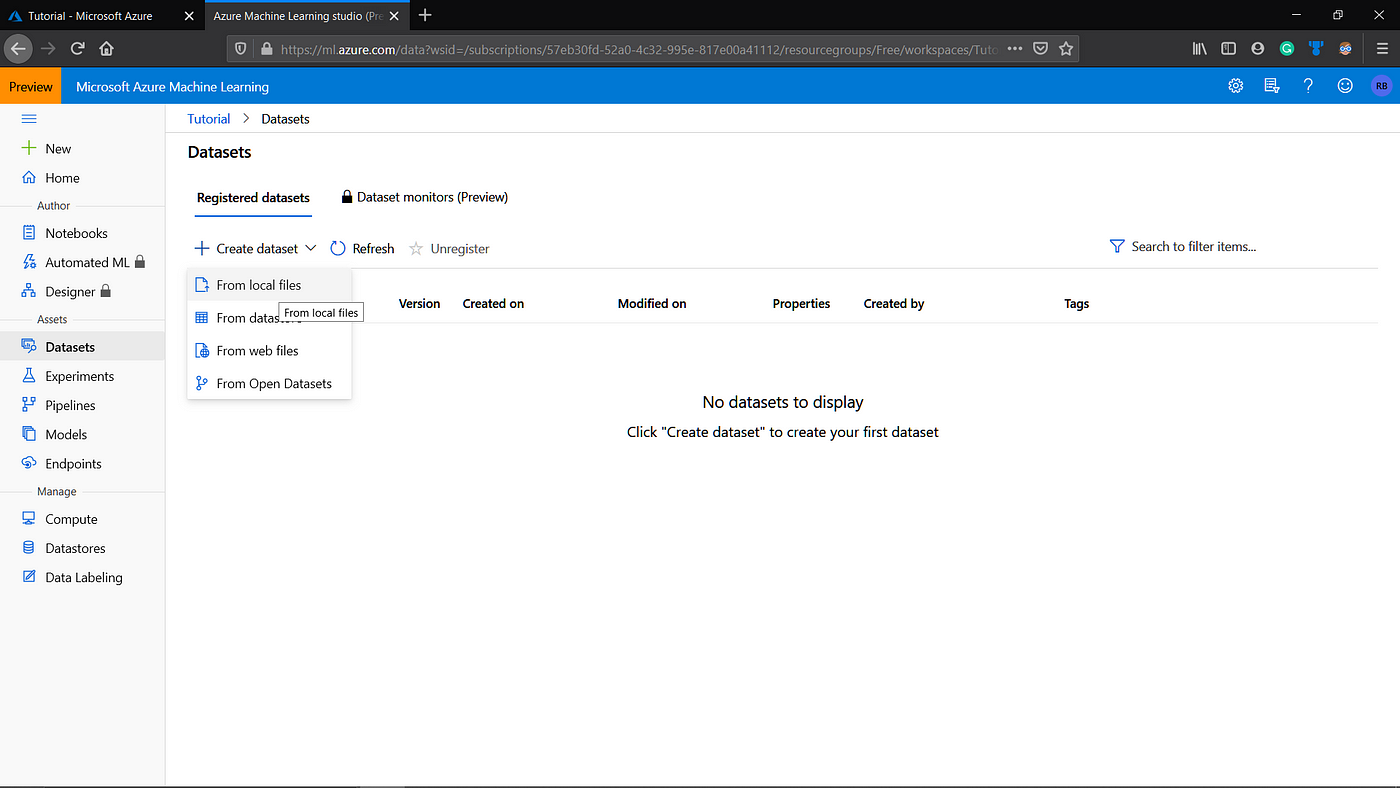Viewport: 1400px width, 788px height.
Task: Click the Preview badge in the header
Action: (x=31, y=87)
